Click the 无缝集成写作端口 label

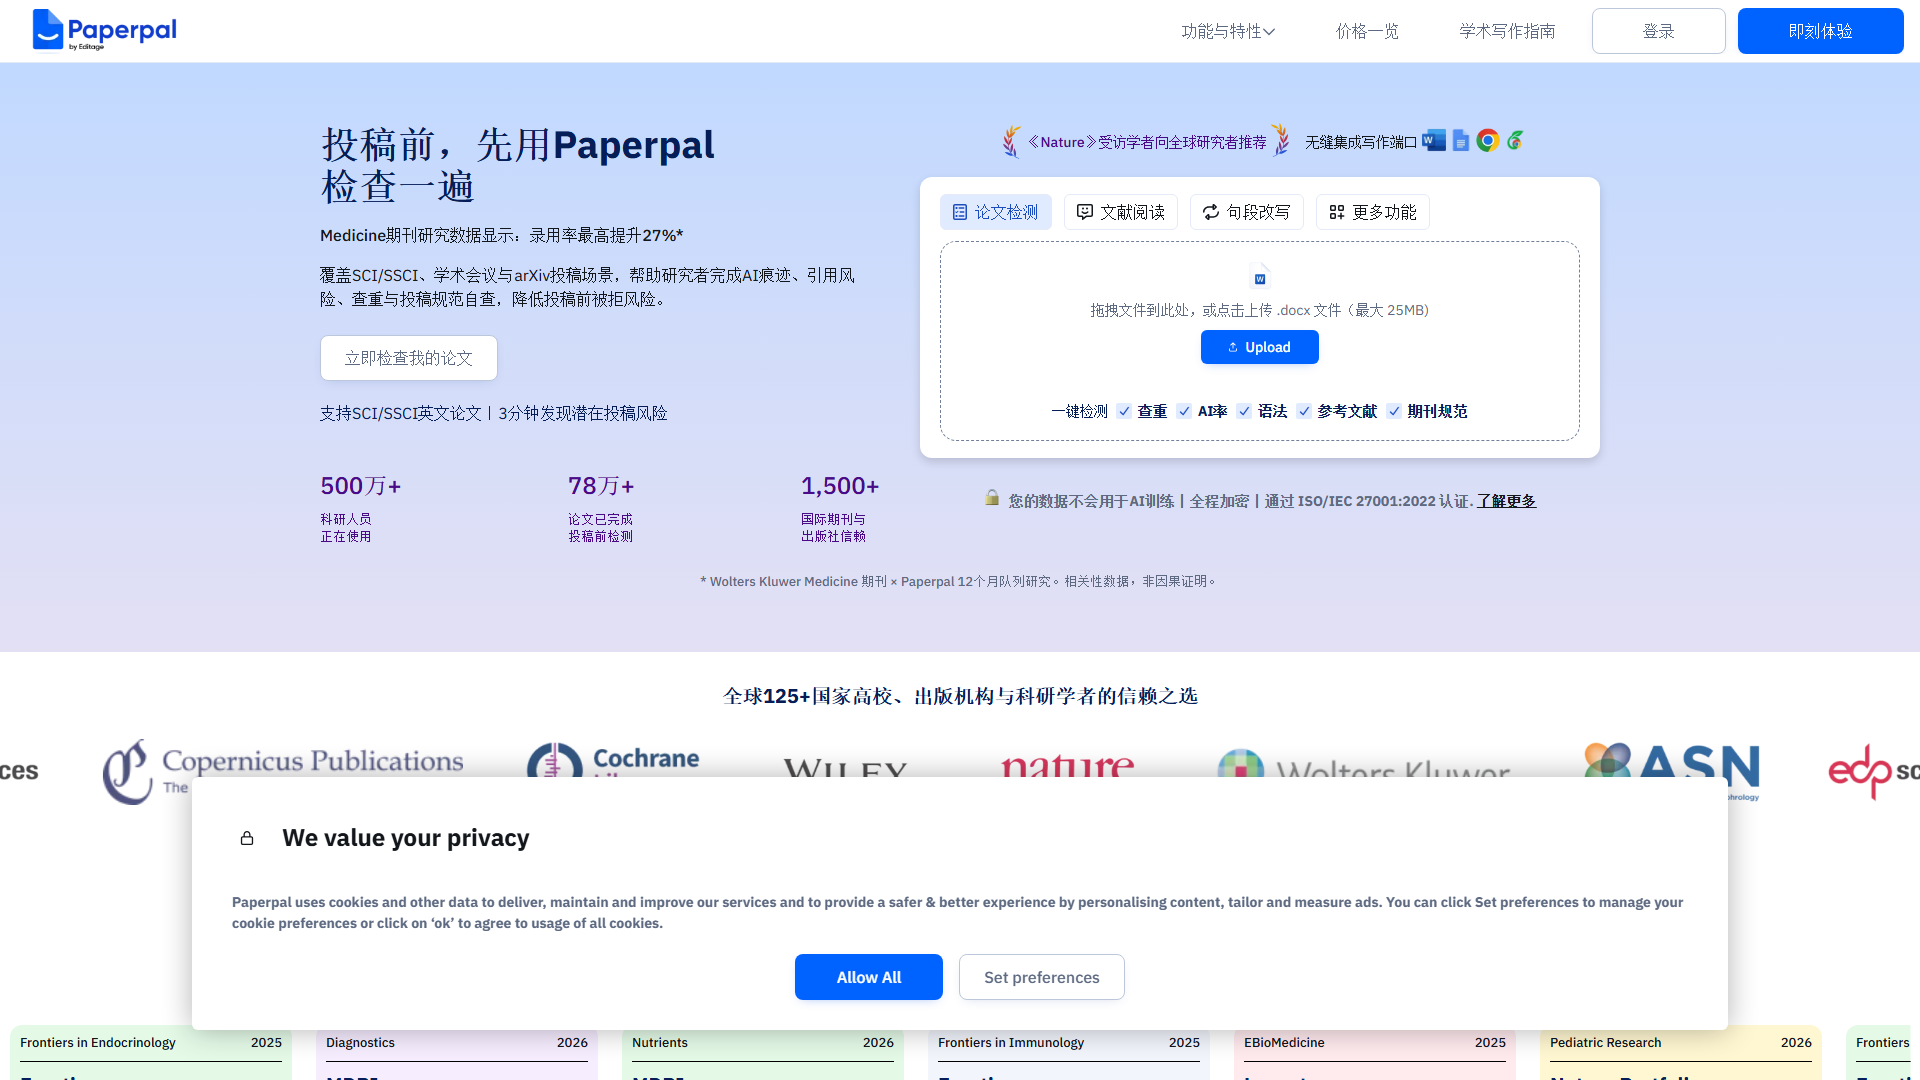(x=1361, y=142)
